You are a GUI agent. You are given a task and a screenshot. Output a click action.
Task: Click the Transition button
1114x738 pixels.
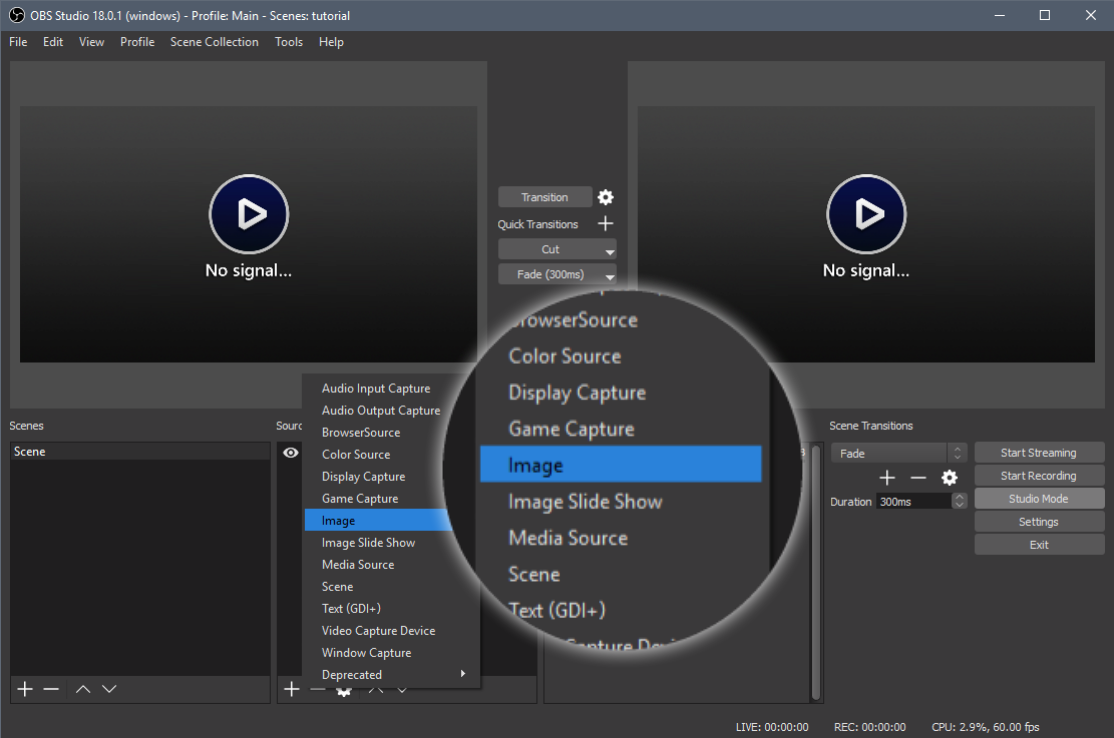tap(545, 197)
